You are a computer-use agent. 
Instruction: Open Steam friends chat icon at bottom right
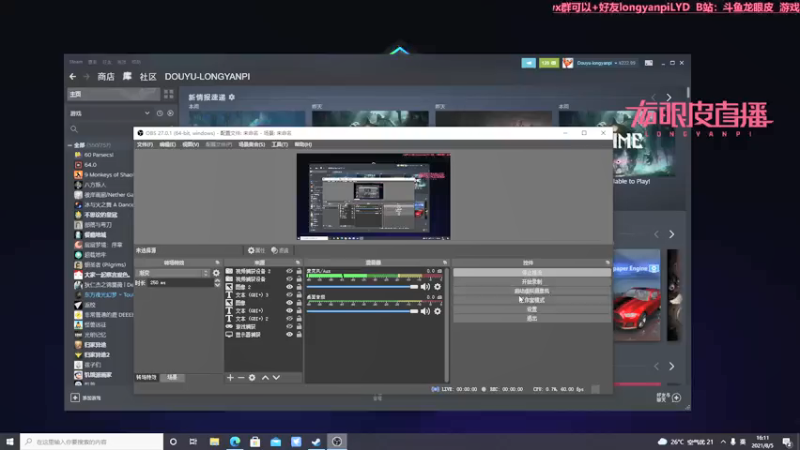coord(677,397)
